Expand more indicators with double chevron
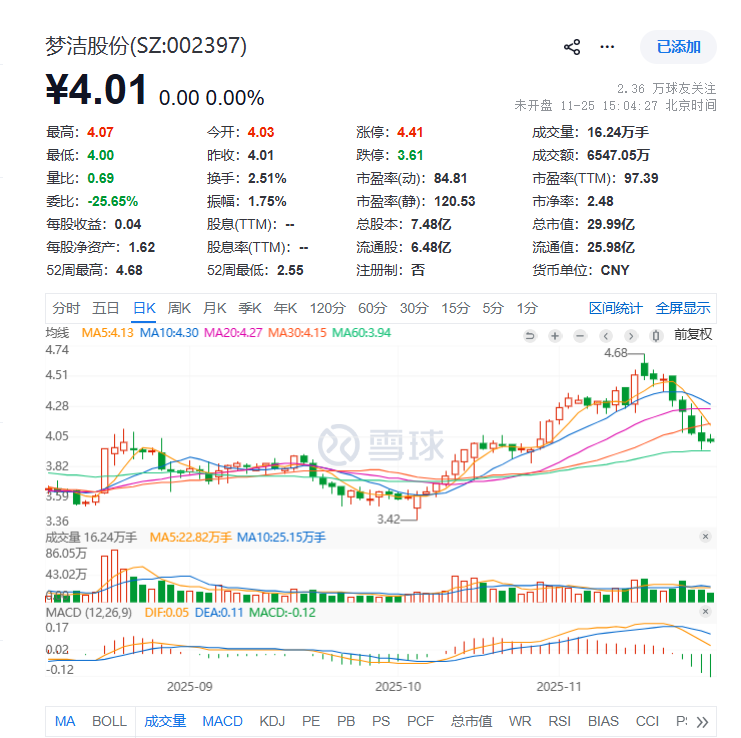The image size is (741, 738). [x=702, y=722]
